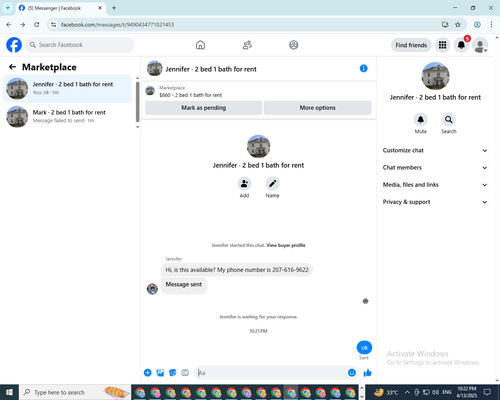This screenshot has height=400, width=500.
Task: Expand Media, files and links section
Action: 435,185
